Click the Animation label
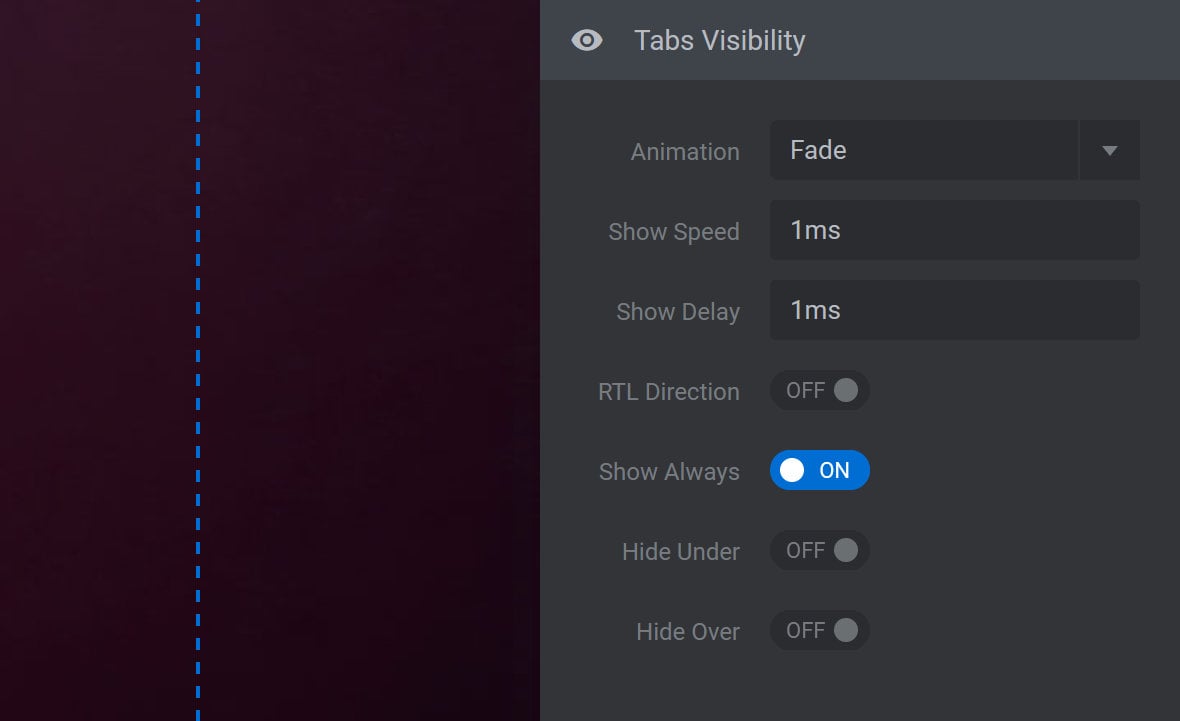 685,151
